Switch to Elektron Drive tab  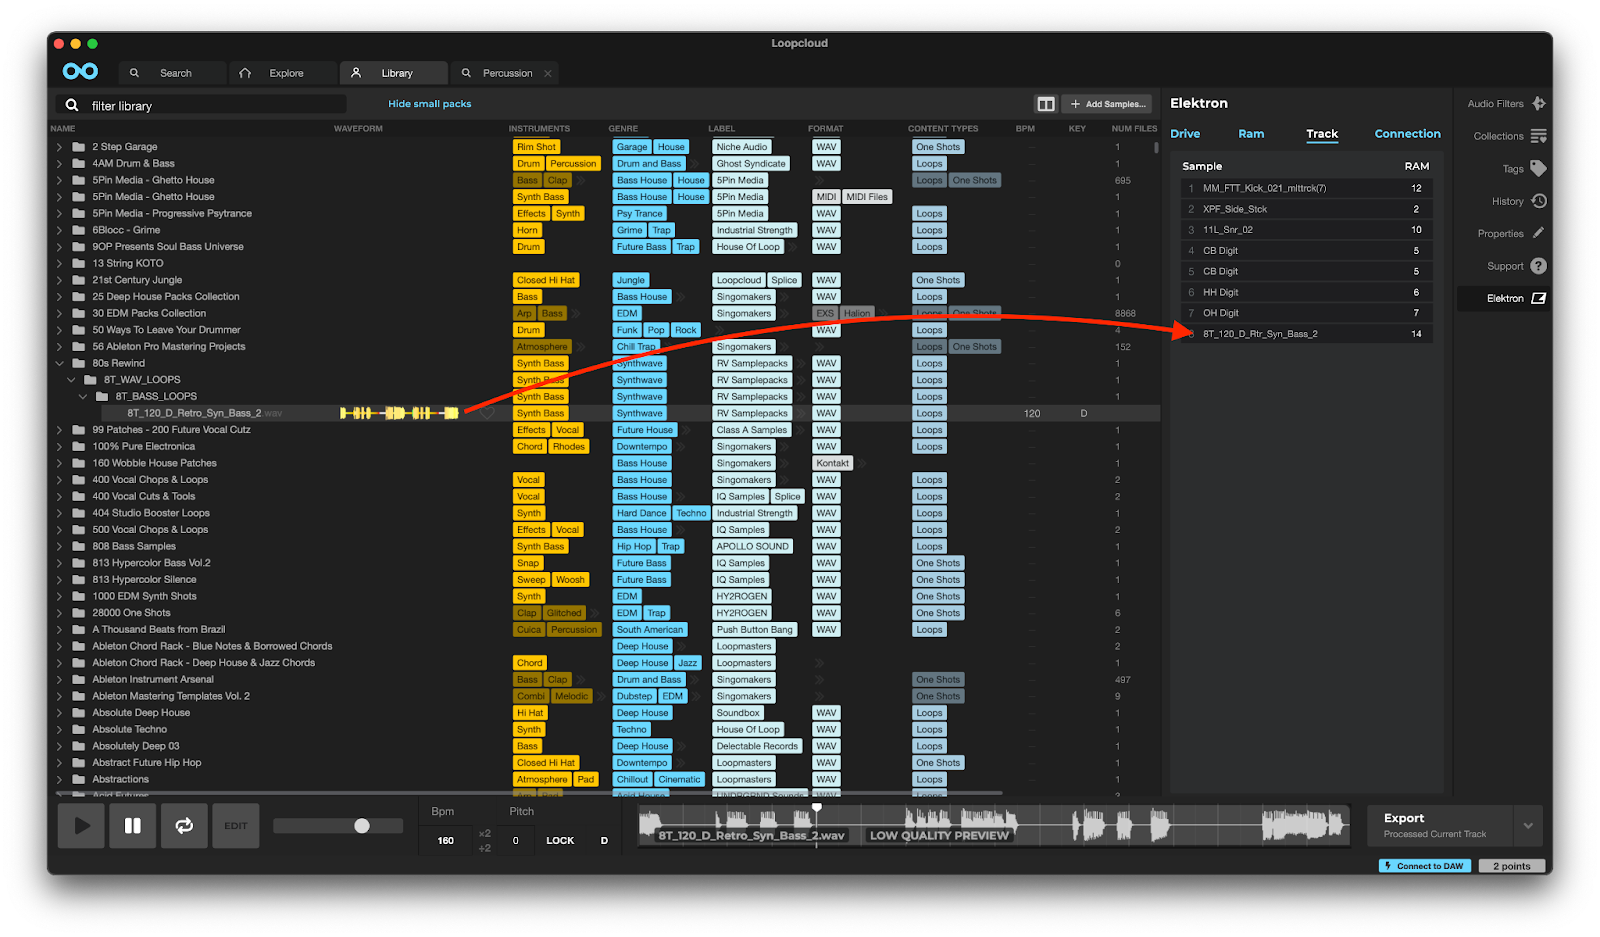(1185, 134)
